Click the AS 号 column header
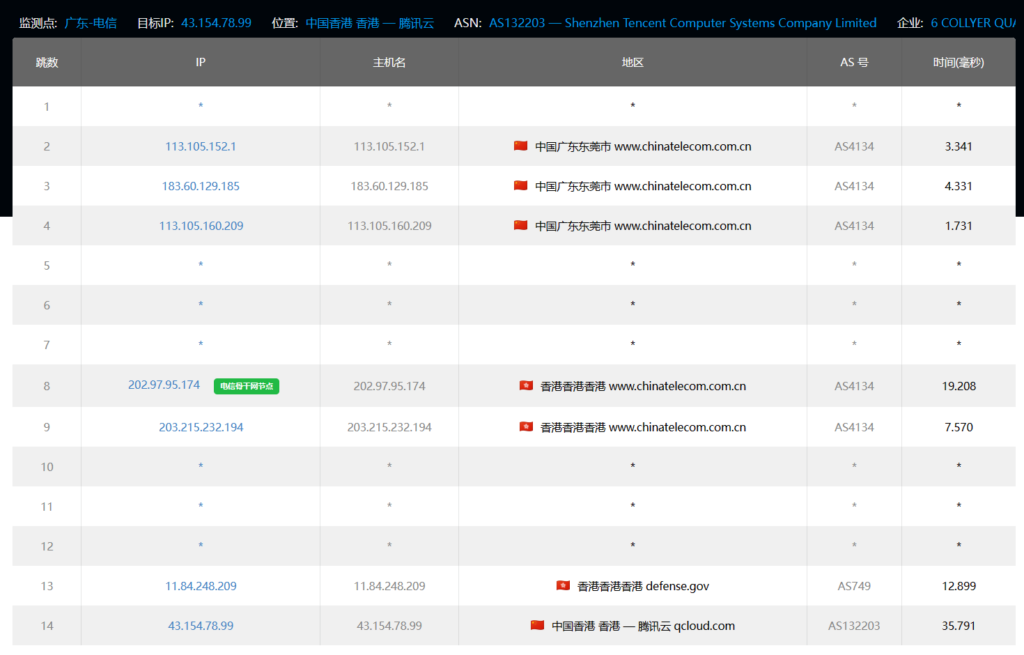This screenshot has height=655, width=1024. pyautogui.click(x=854, y=62)
